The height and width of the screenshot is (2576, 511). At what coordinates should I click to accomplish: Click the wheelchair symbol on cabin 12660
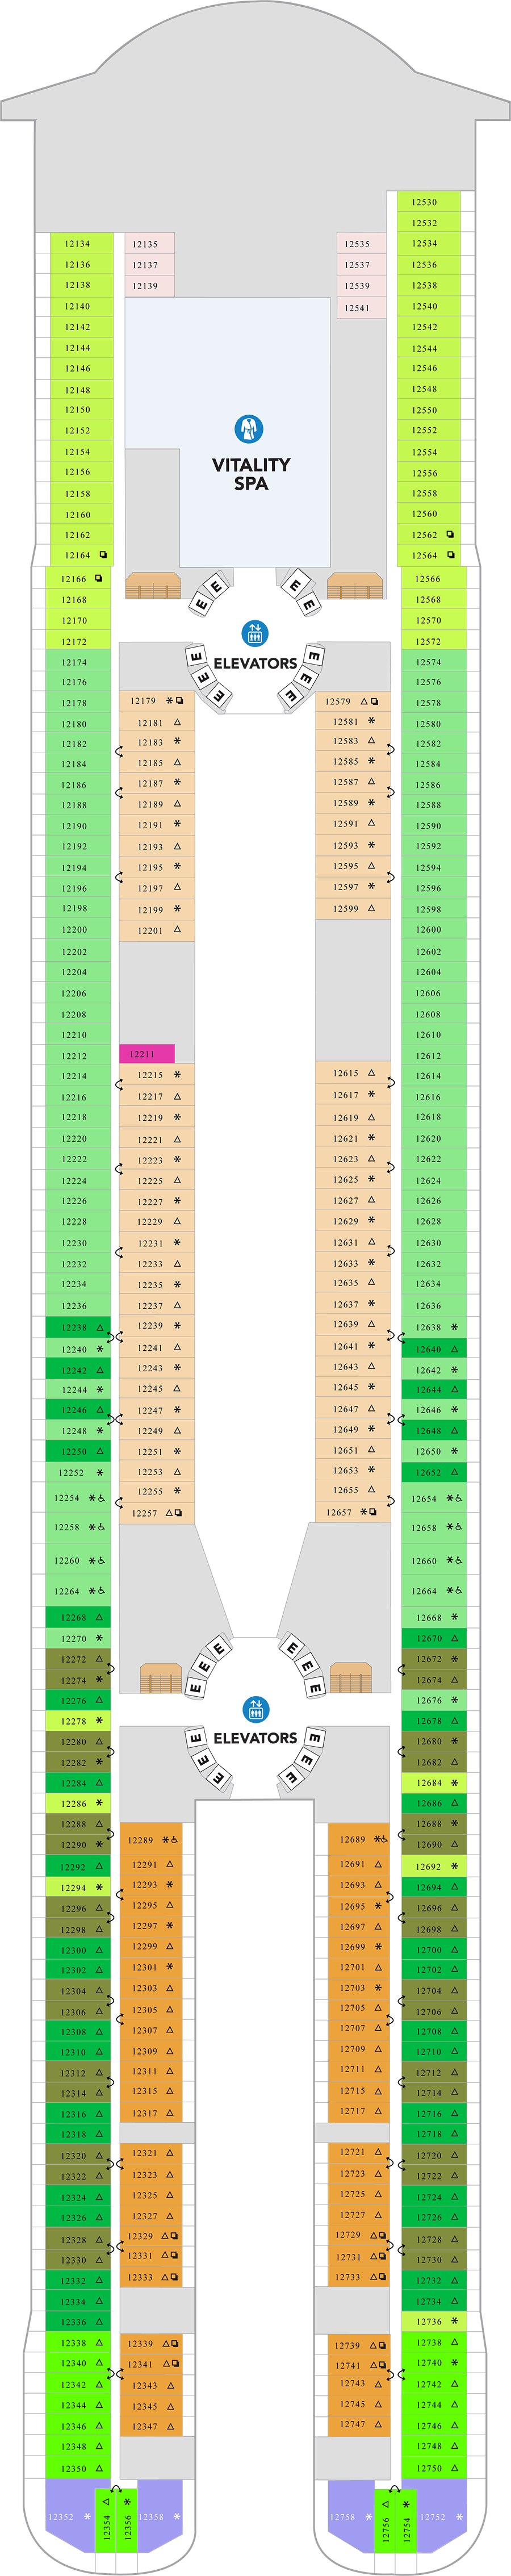tap(459, 1560)
